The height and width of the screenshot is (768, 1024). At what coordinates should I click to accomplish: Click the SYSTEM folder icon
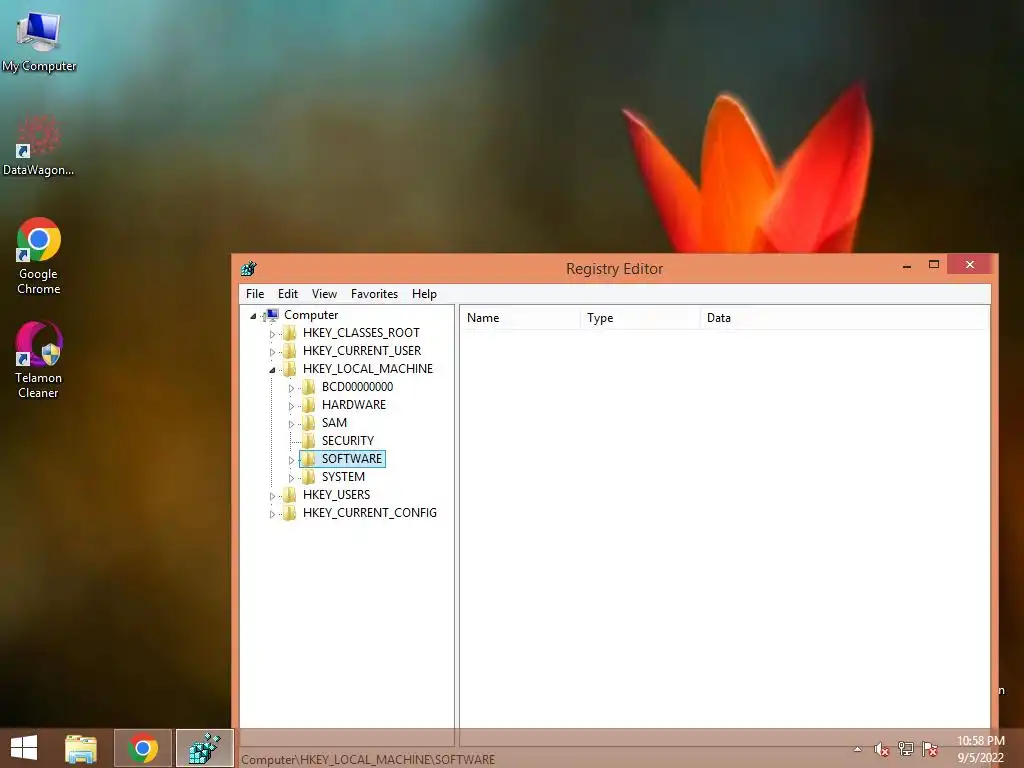coord(308,477)
